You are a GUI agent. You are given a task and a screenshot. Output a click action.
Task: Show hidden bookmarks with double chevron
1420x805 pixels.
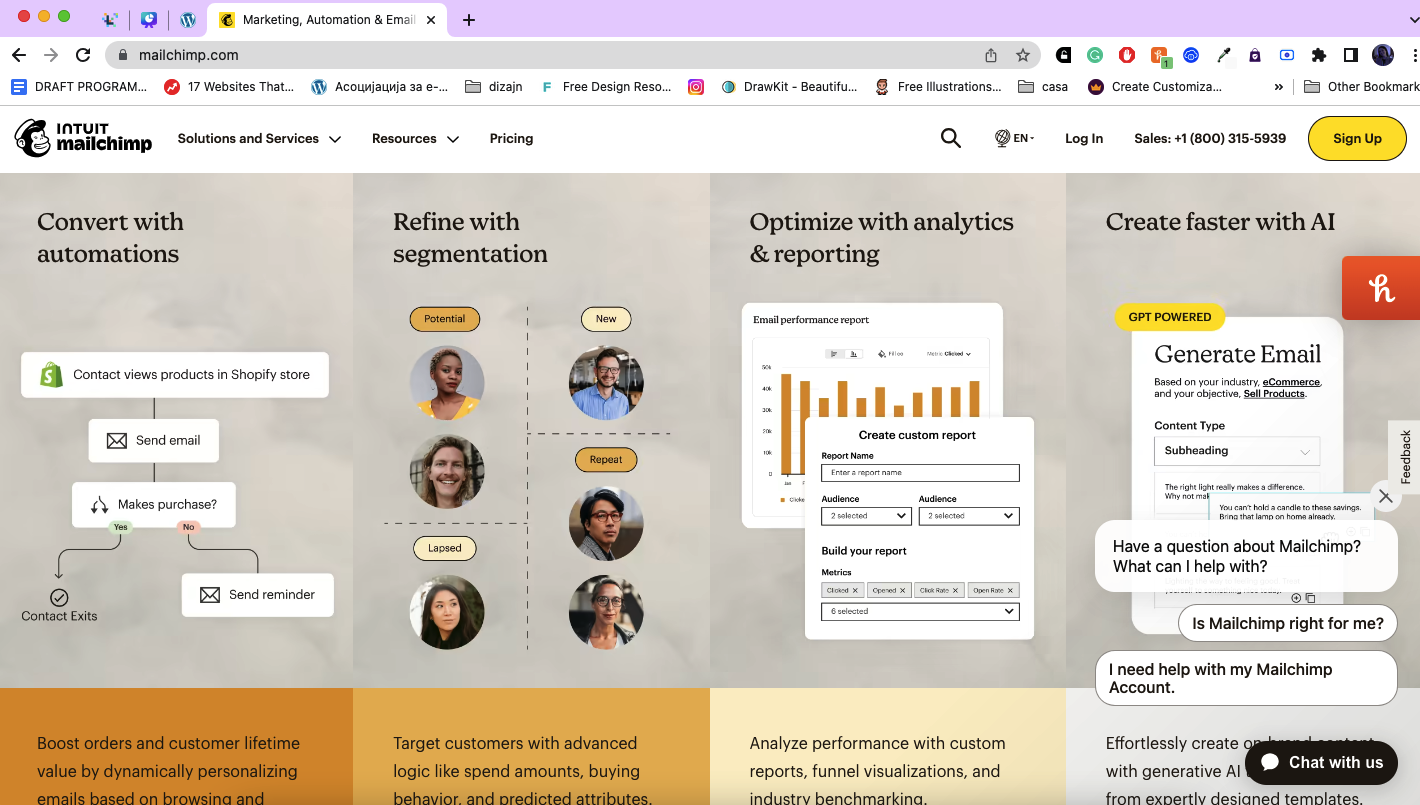(x=1278, y=87)
